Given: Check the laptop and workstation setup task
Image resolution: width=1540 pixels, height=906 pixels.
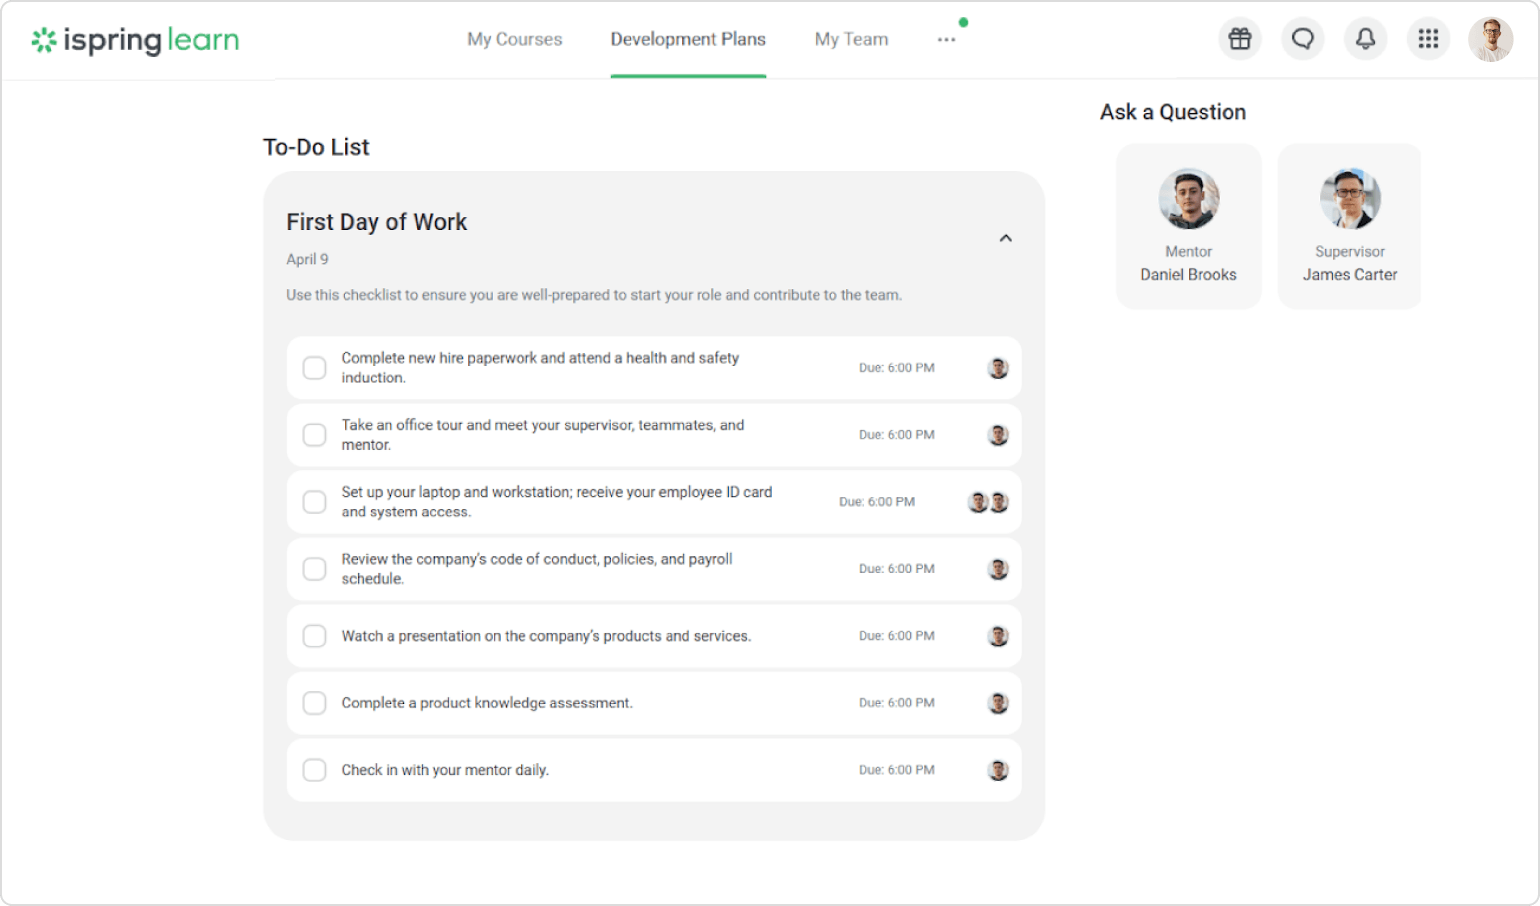Looking at the screenshot, I should pos(315,502).
